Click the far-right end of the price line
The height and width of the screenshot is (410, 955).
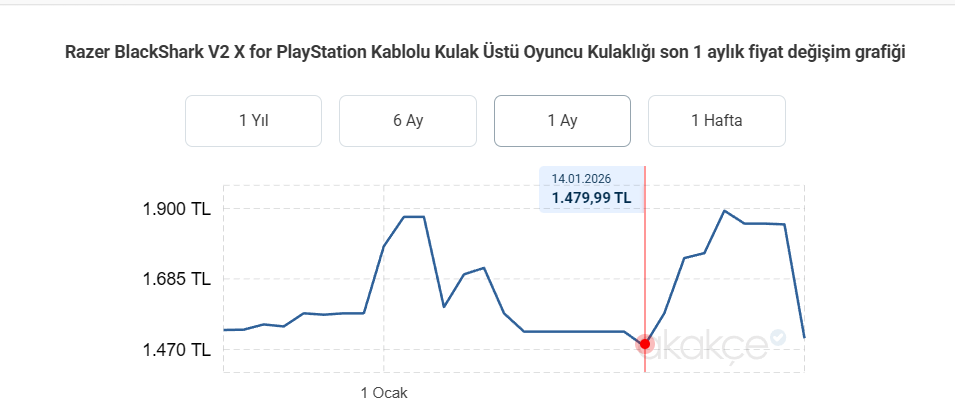pyautogui.click(x=804, y=337)
